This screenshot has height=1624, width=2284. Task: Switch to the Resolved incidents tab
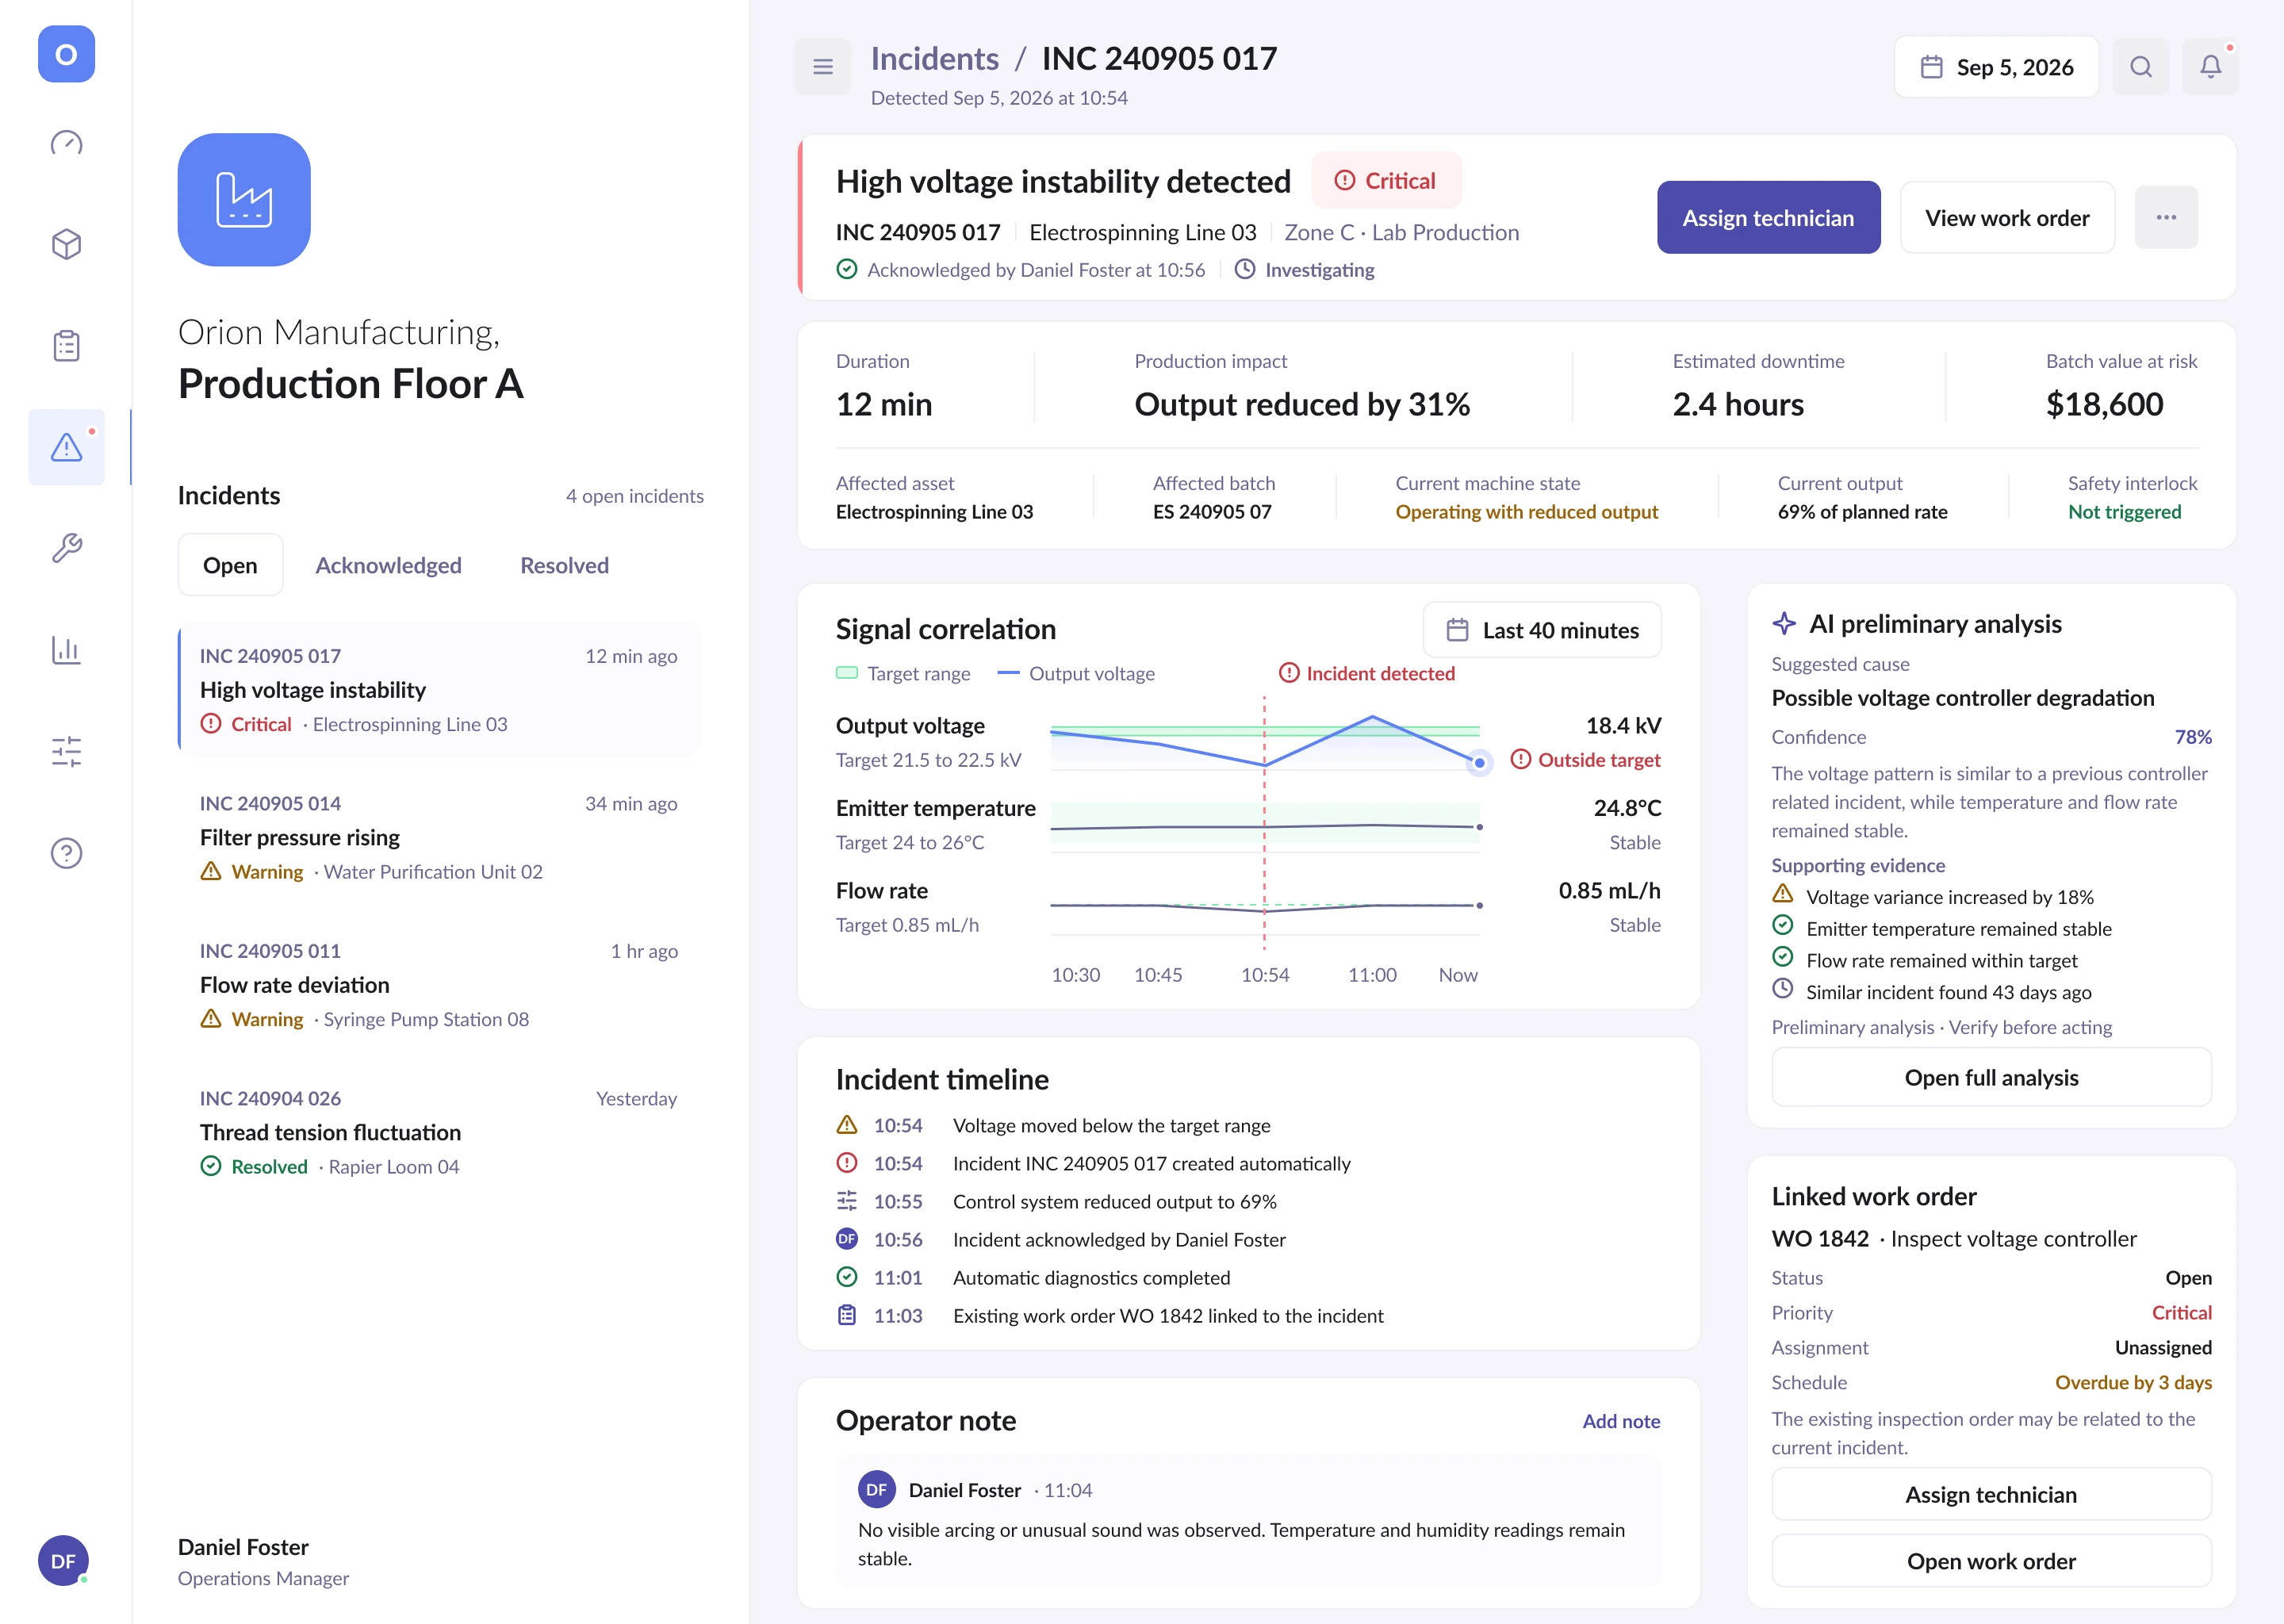pos(564,565)
